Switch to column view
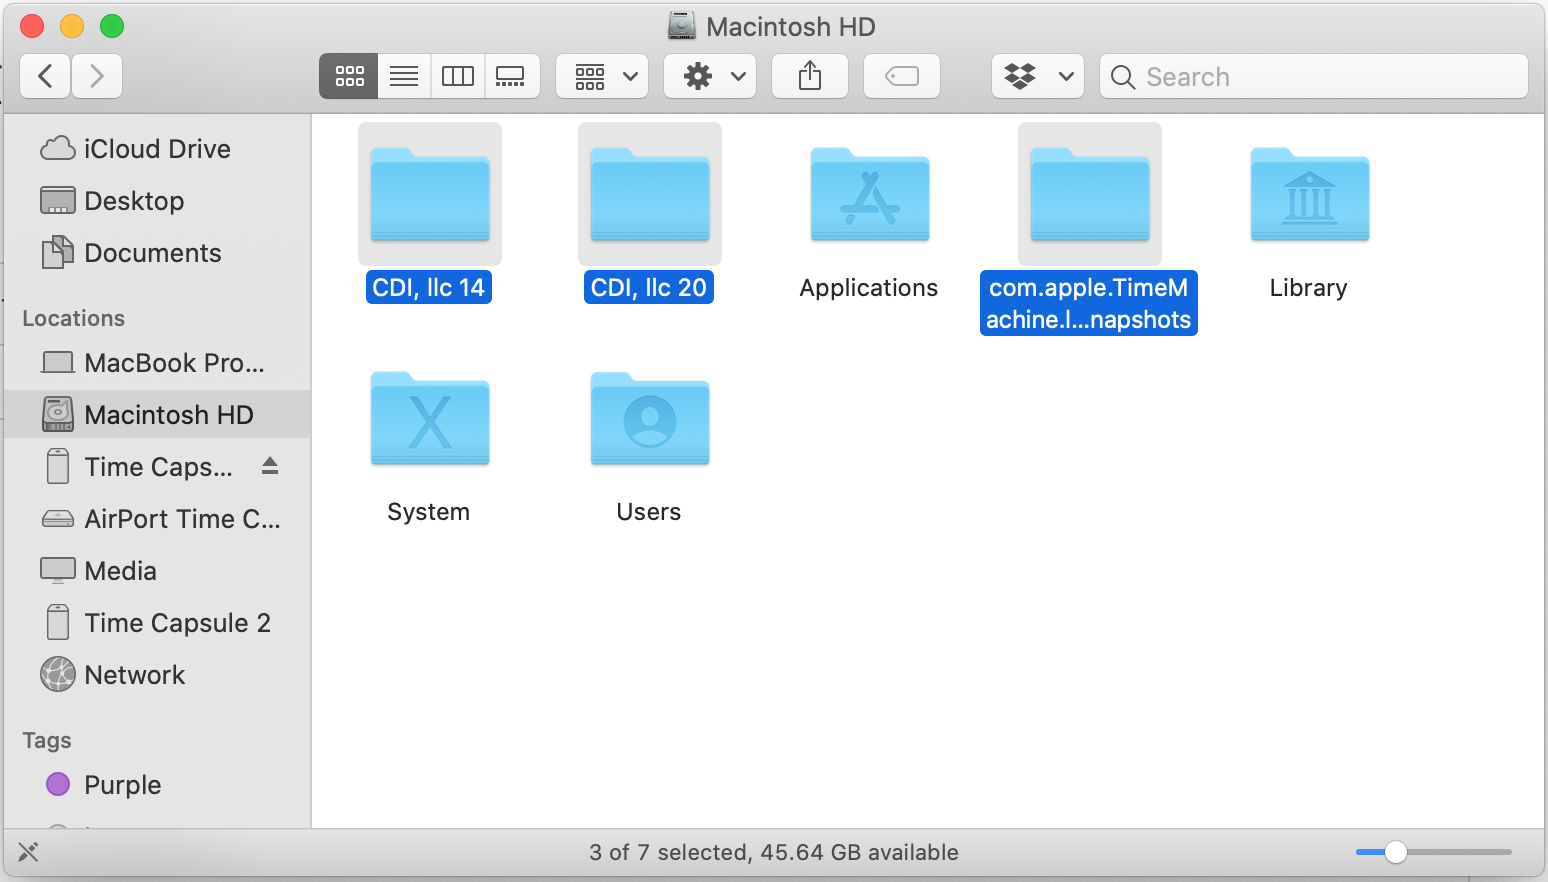The height and width of the screenshot is (882, 1548). (x=458, y=76)
